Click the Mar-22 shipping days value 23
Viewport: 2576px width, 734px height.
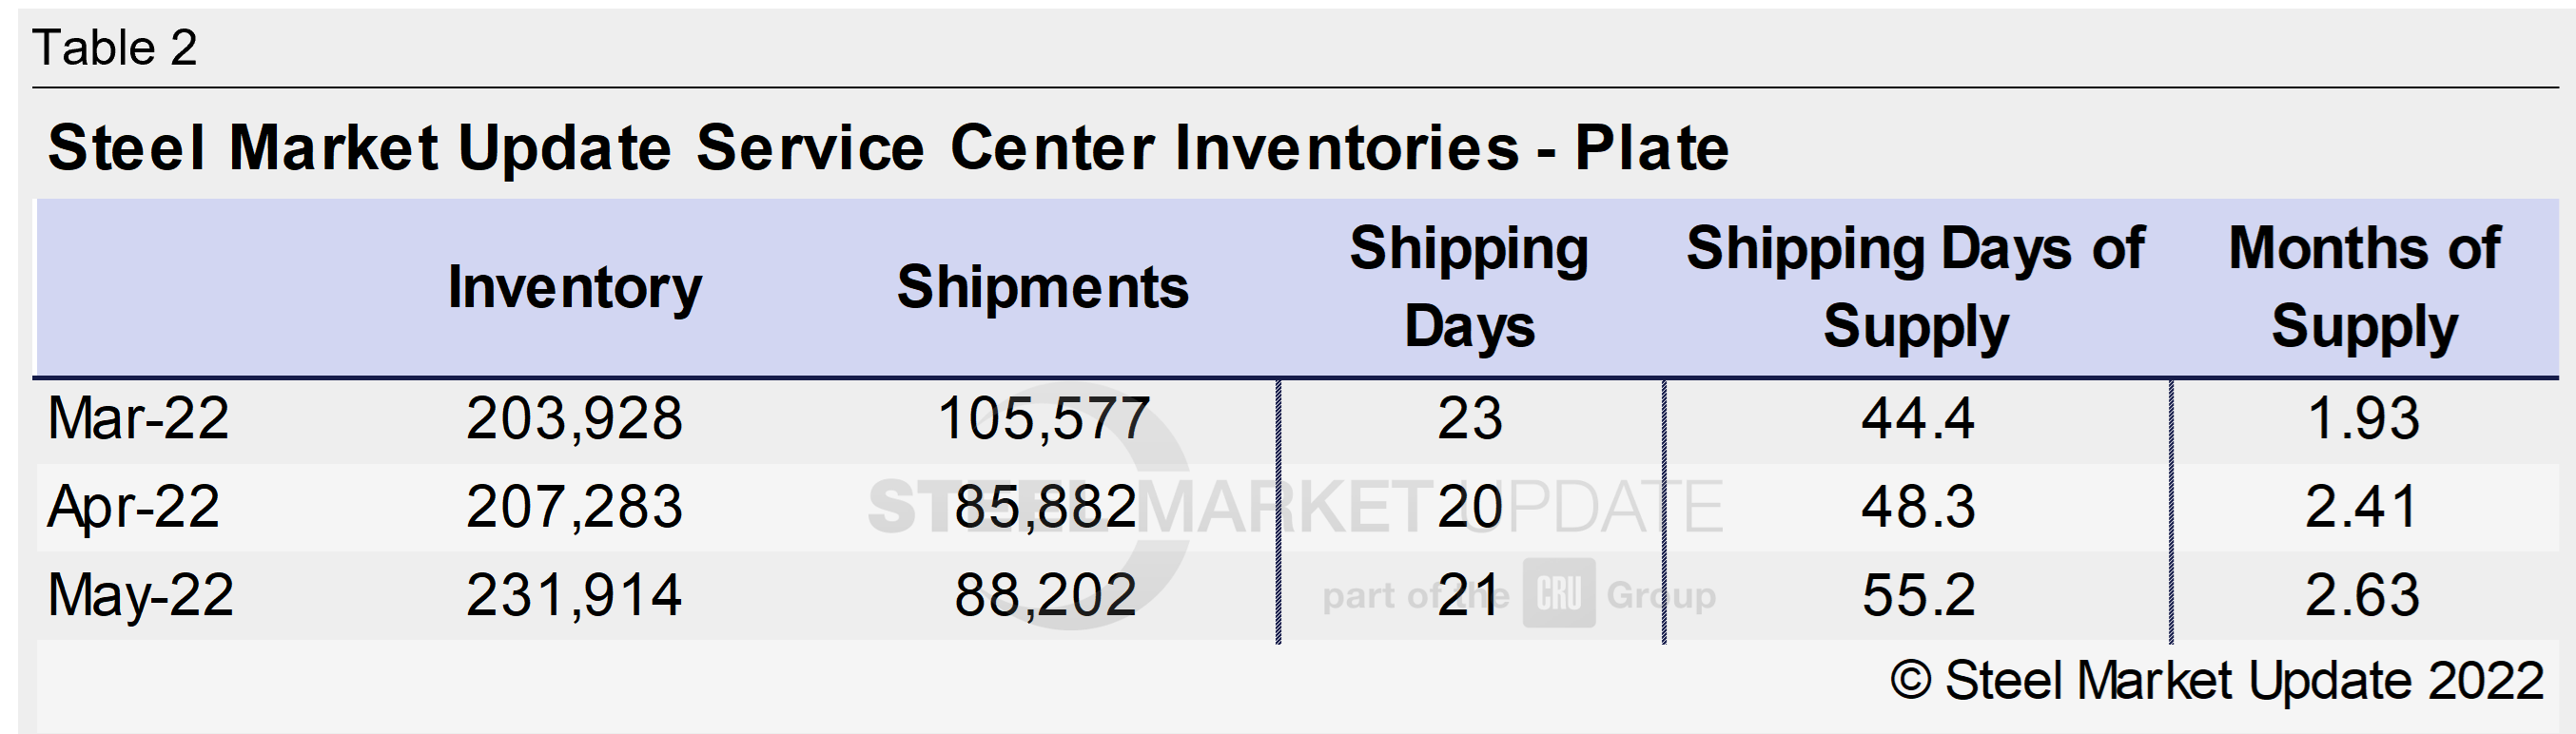click(x=1469, y=418)
